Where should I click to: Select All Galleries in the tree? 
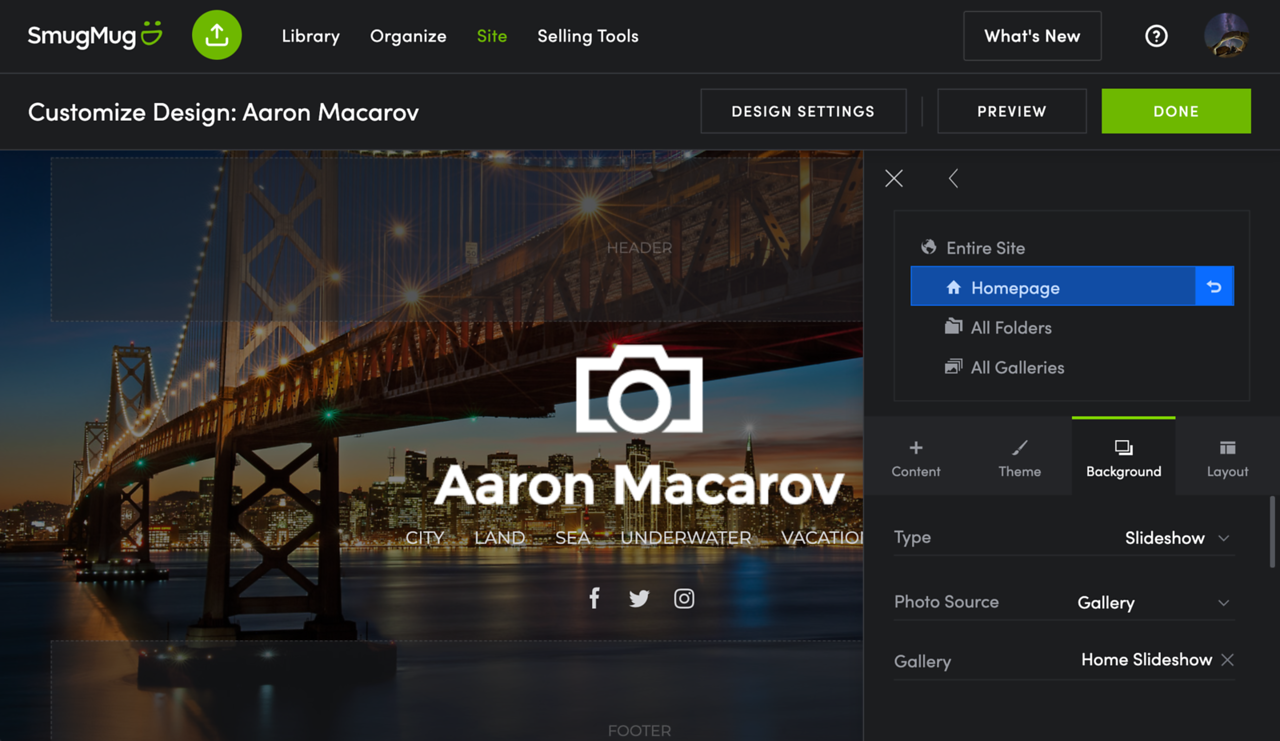point(1004,367)
